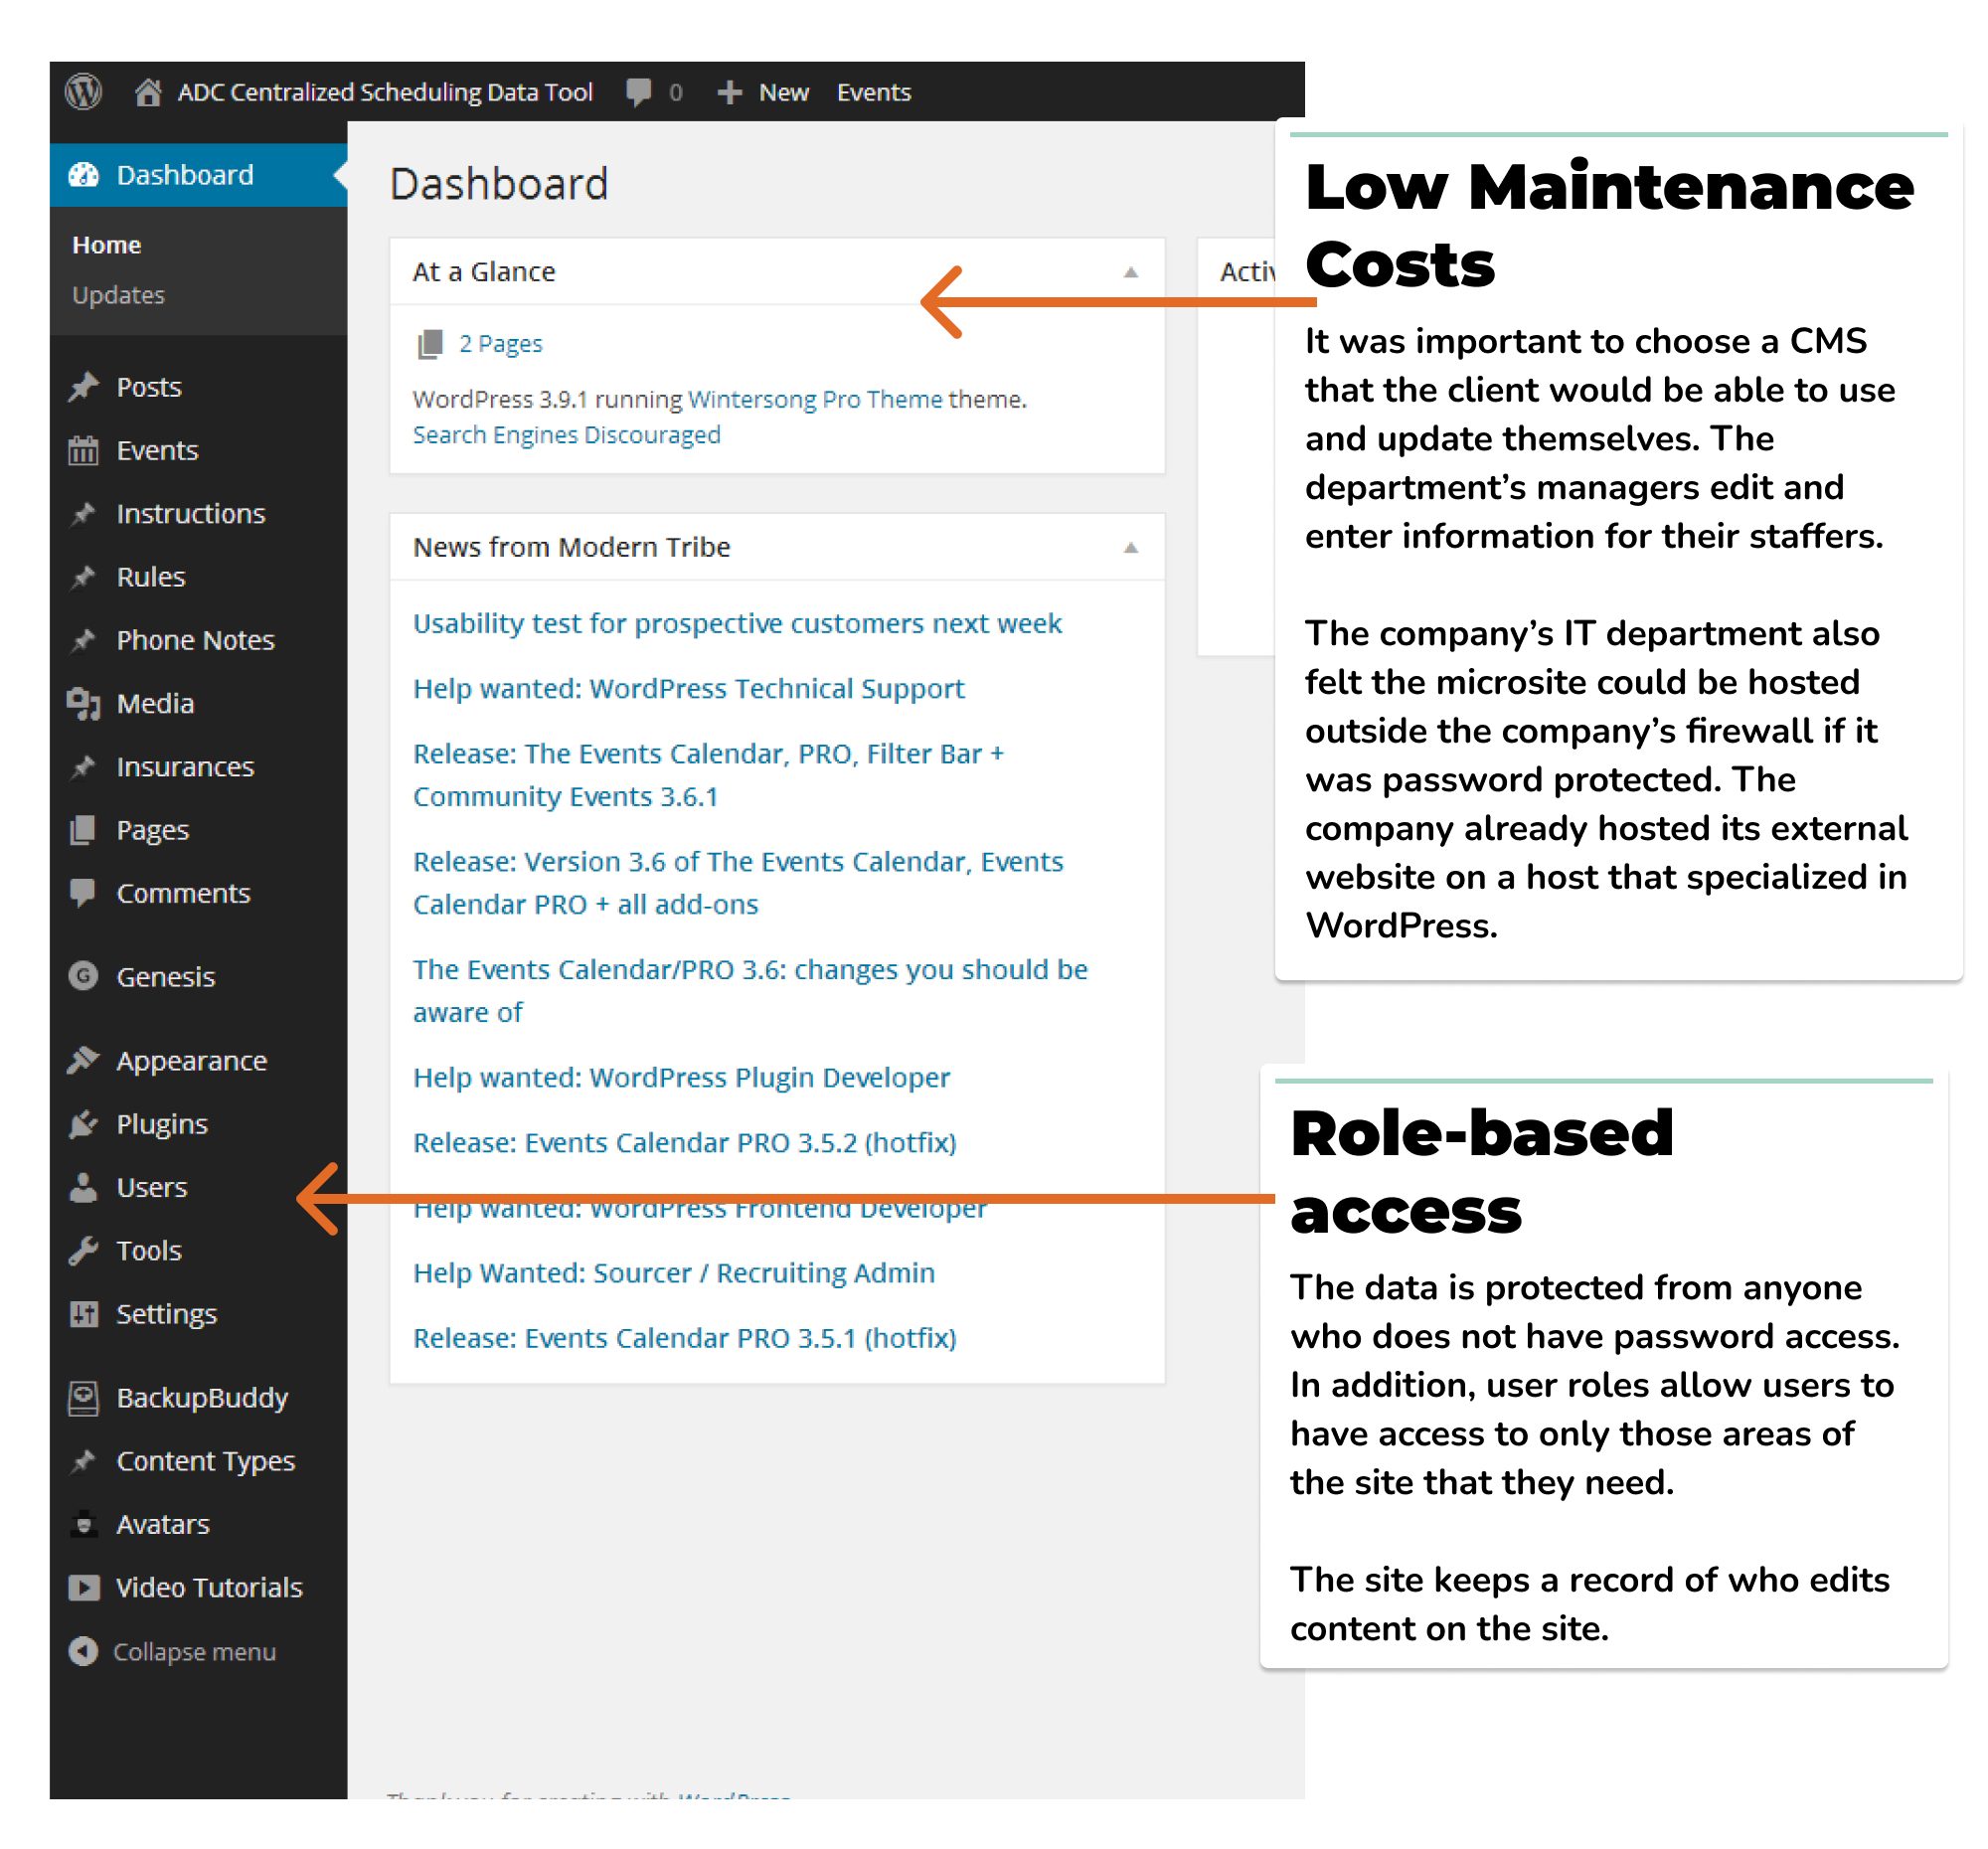This screenshot has width=1988, height=1849.
Task: Click the Events calendar icon in the sidebar
Action: click(x=84, y=452)
